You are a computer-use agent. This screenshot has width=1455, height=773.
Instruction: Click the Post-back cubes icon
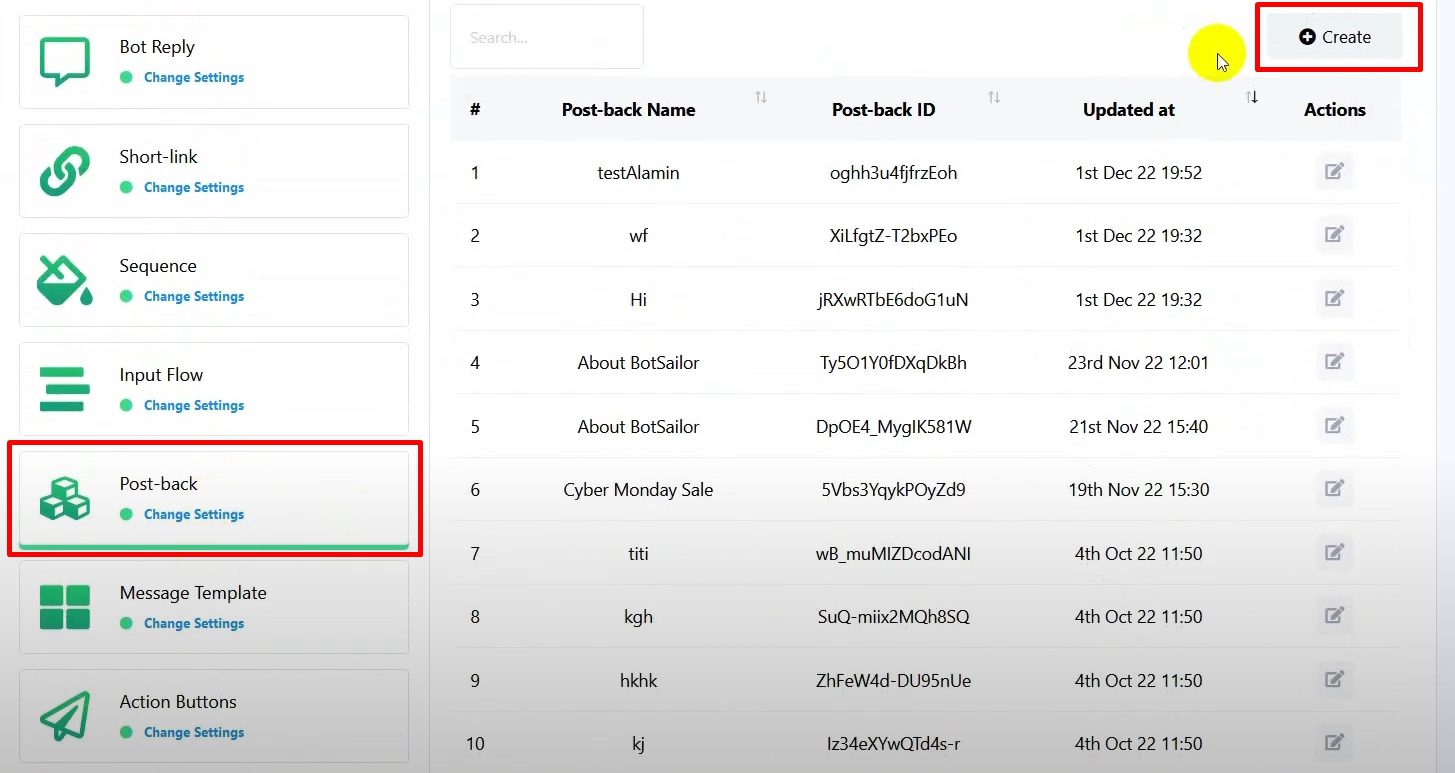(x=64, y=498)
